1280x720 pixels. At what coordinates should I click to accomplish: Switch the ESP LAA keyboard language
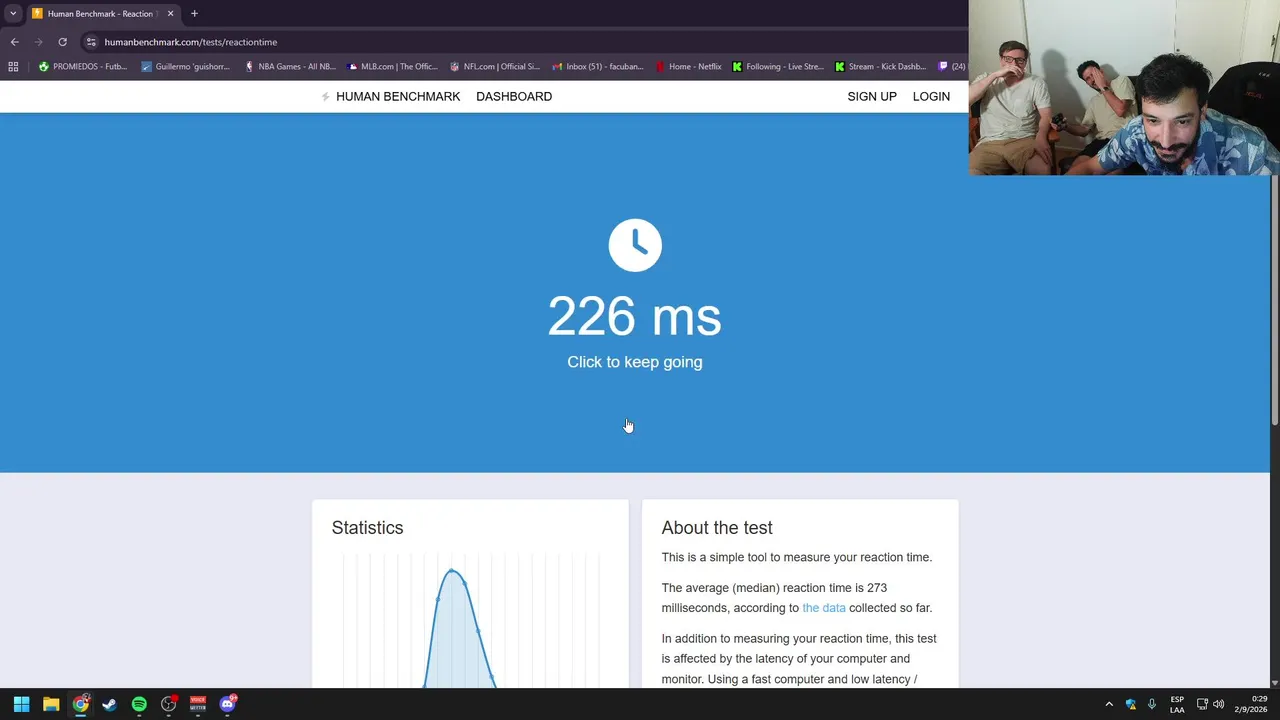pyautogui.click(x=1177, y=704)
